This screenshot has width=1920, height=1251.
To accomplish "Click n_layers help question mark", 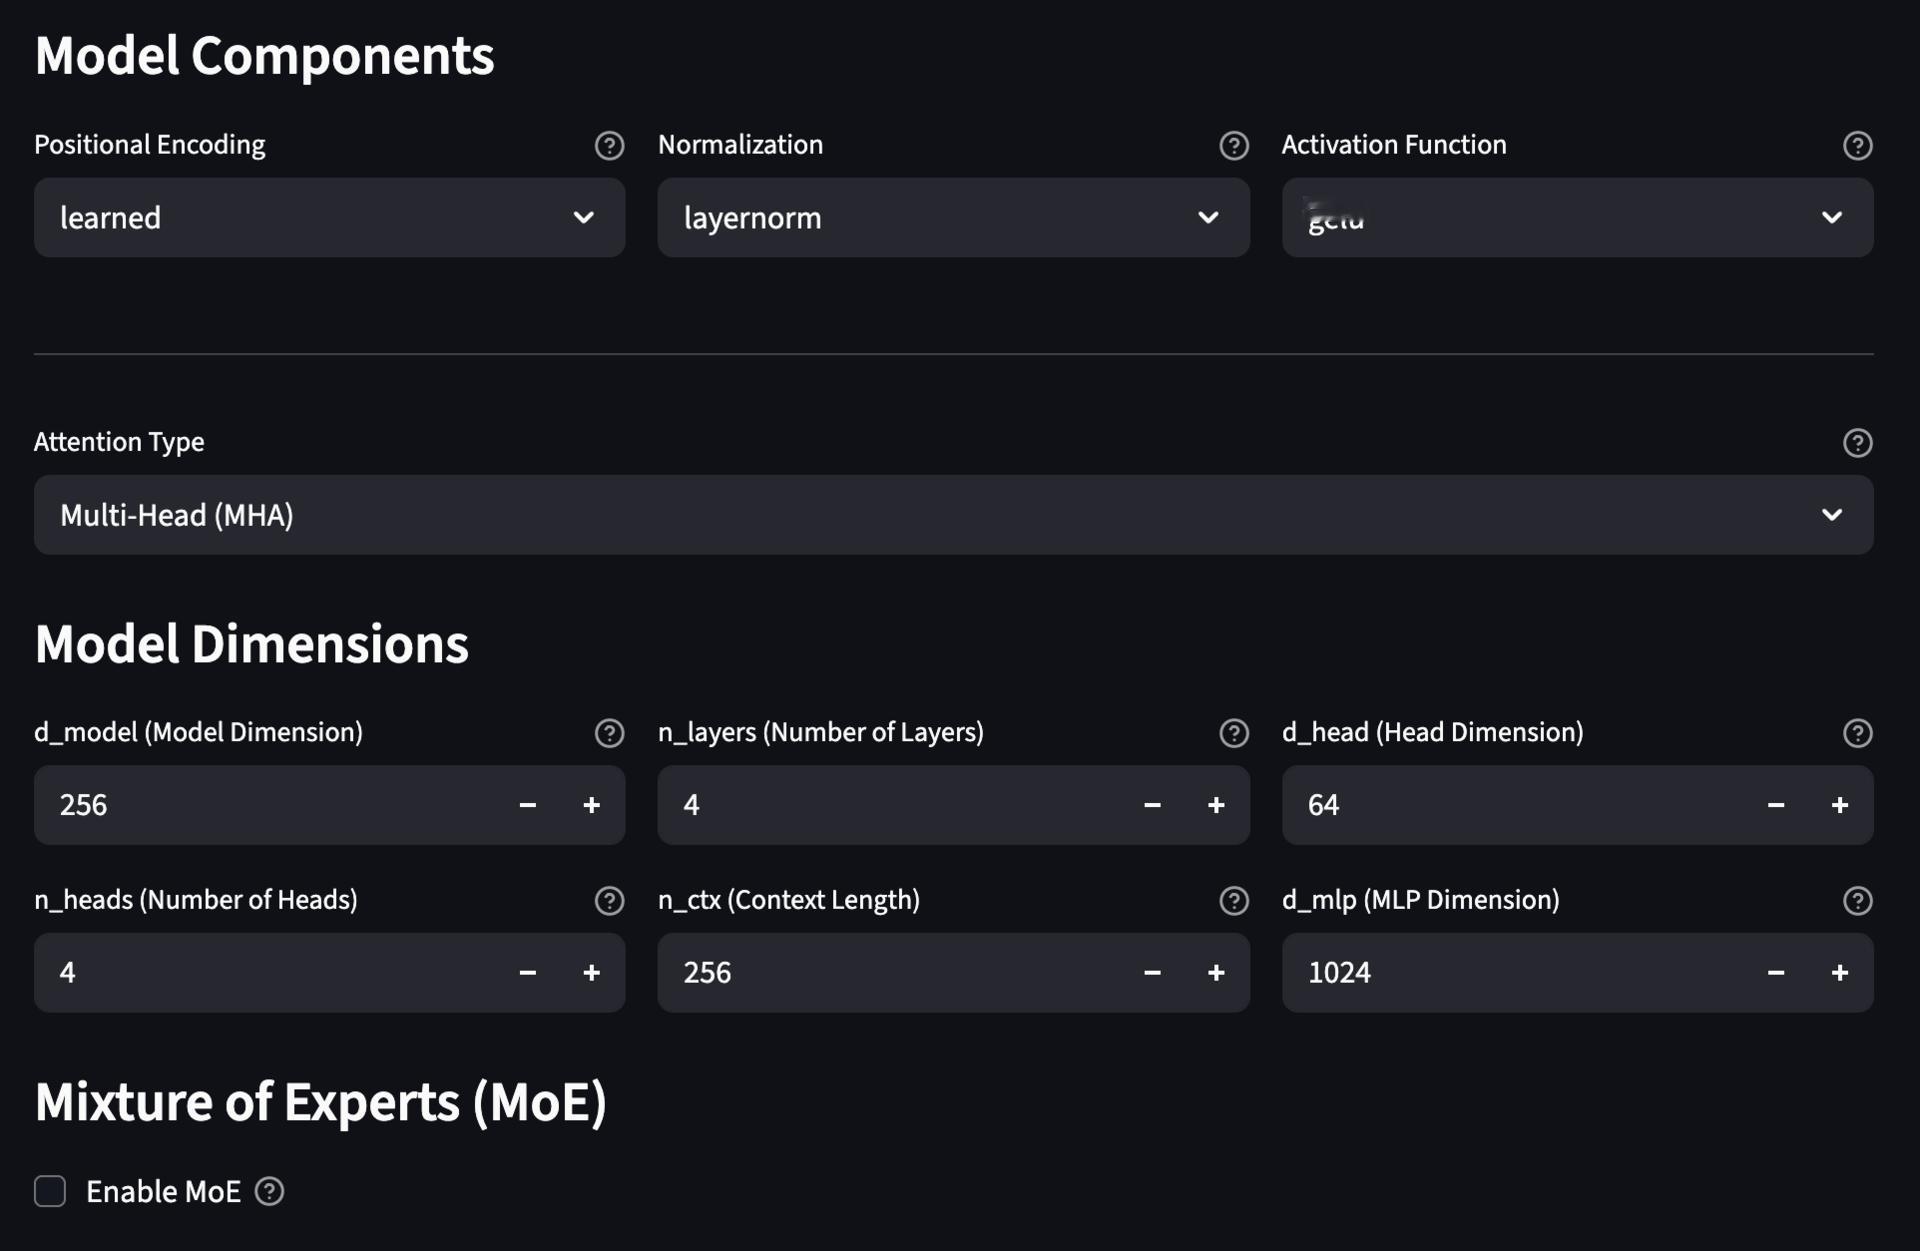I will (1233, 733).
